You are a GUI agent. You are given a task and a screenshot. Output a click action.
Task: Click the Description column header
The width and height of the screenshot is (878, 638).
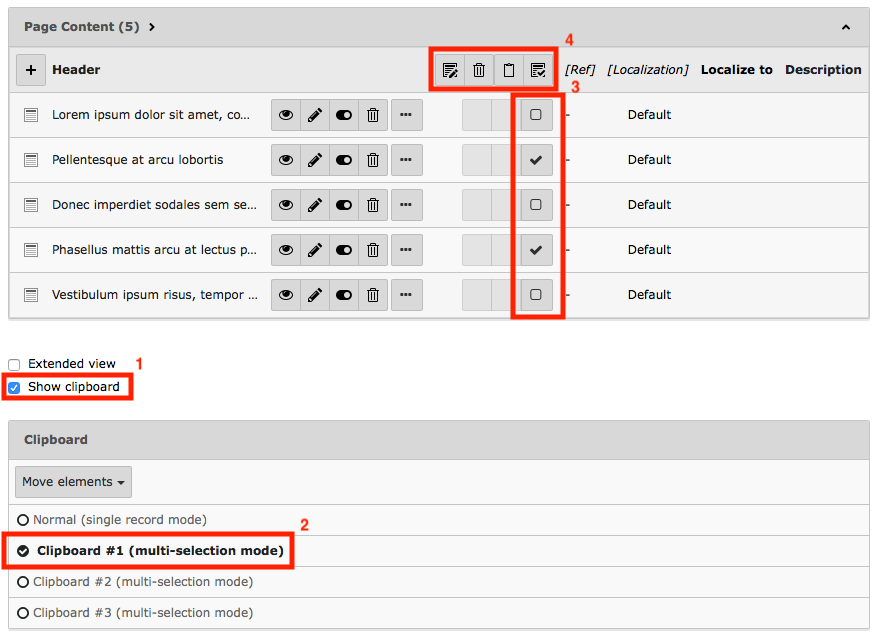pos(823,70)
